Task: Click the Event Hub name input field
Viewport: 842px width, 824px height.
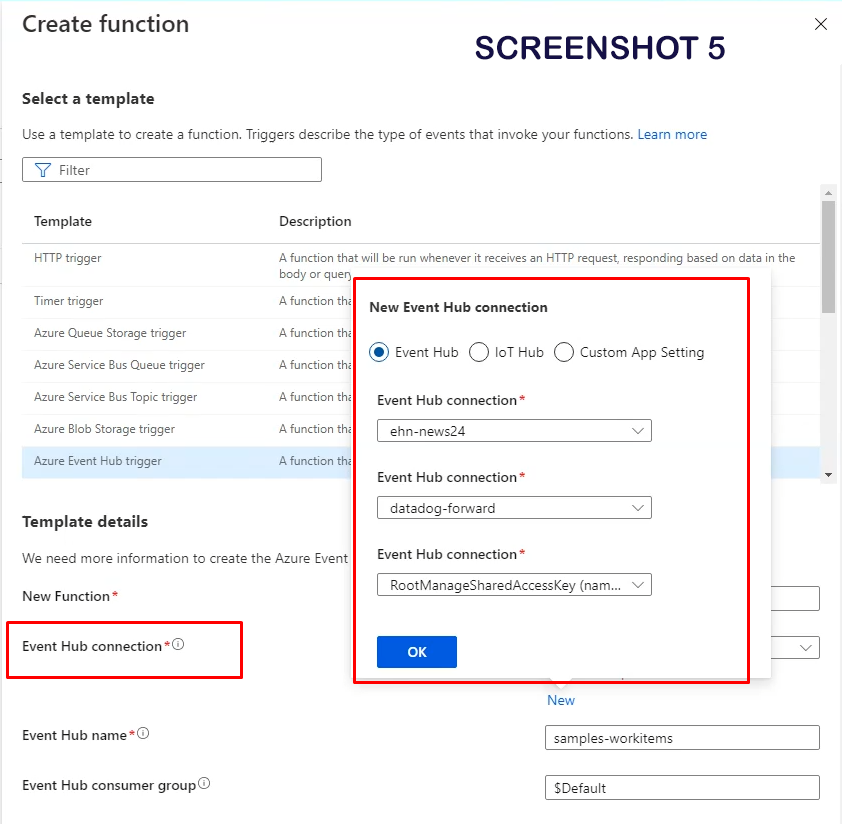Action: tap(682, 738)
